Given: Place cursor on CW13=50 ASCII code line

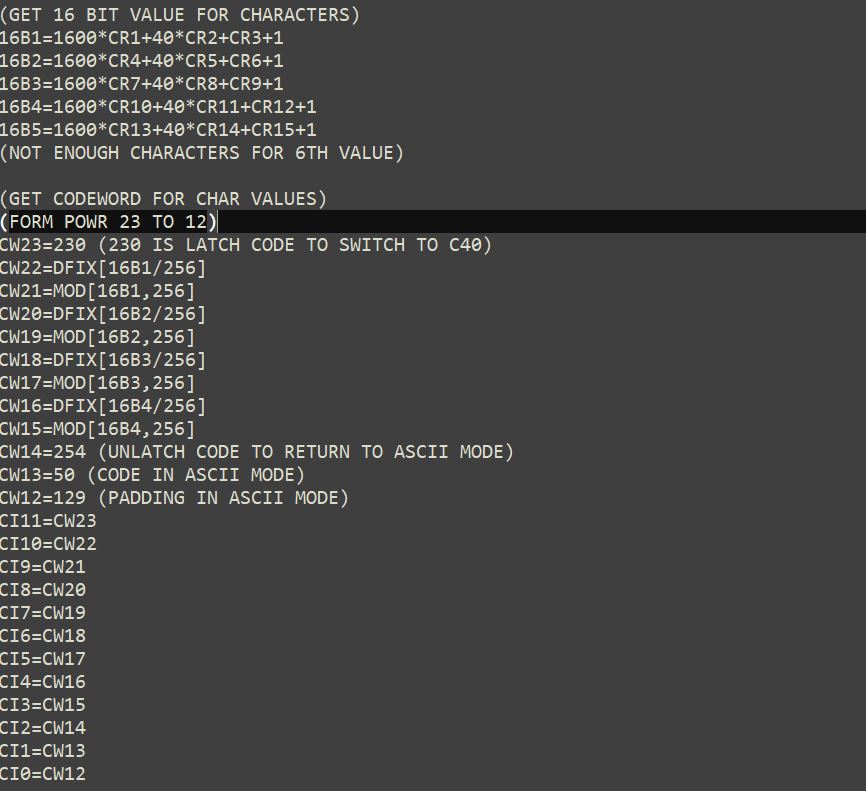Looking at the screenshot, I should (x=152, y=475).
